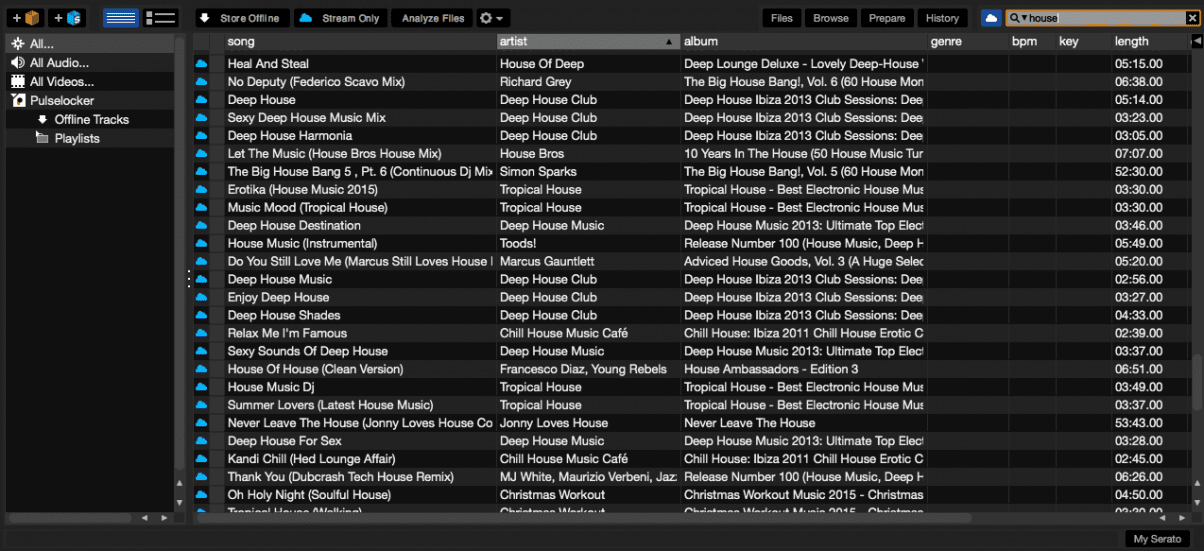1204x551 pixels.
Task: Switch to album art list view
Action: tap(160, 18)
